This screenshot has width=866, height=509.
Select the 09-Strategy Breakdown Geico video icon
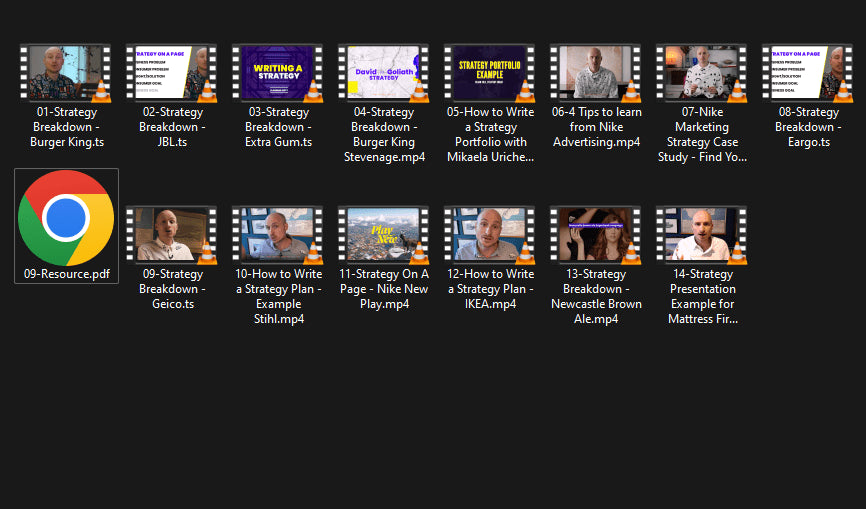(171, 235)
